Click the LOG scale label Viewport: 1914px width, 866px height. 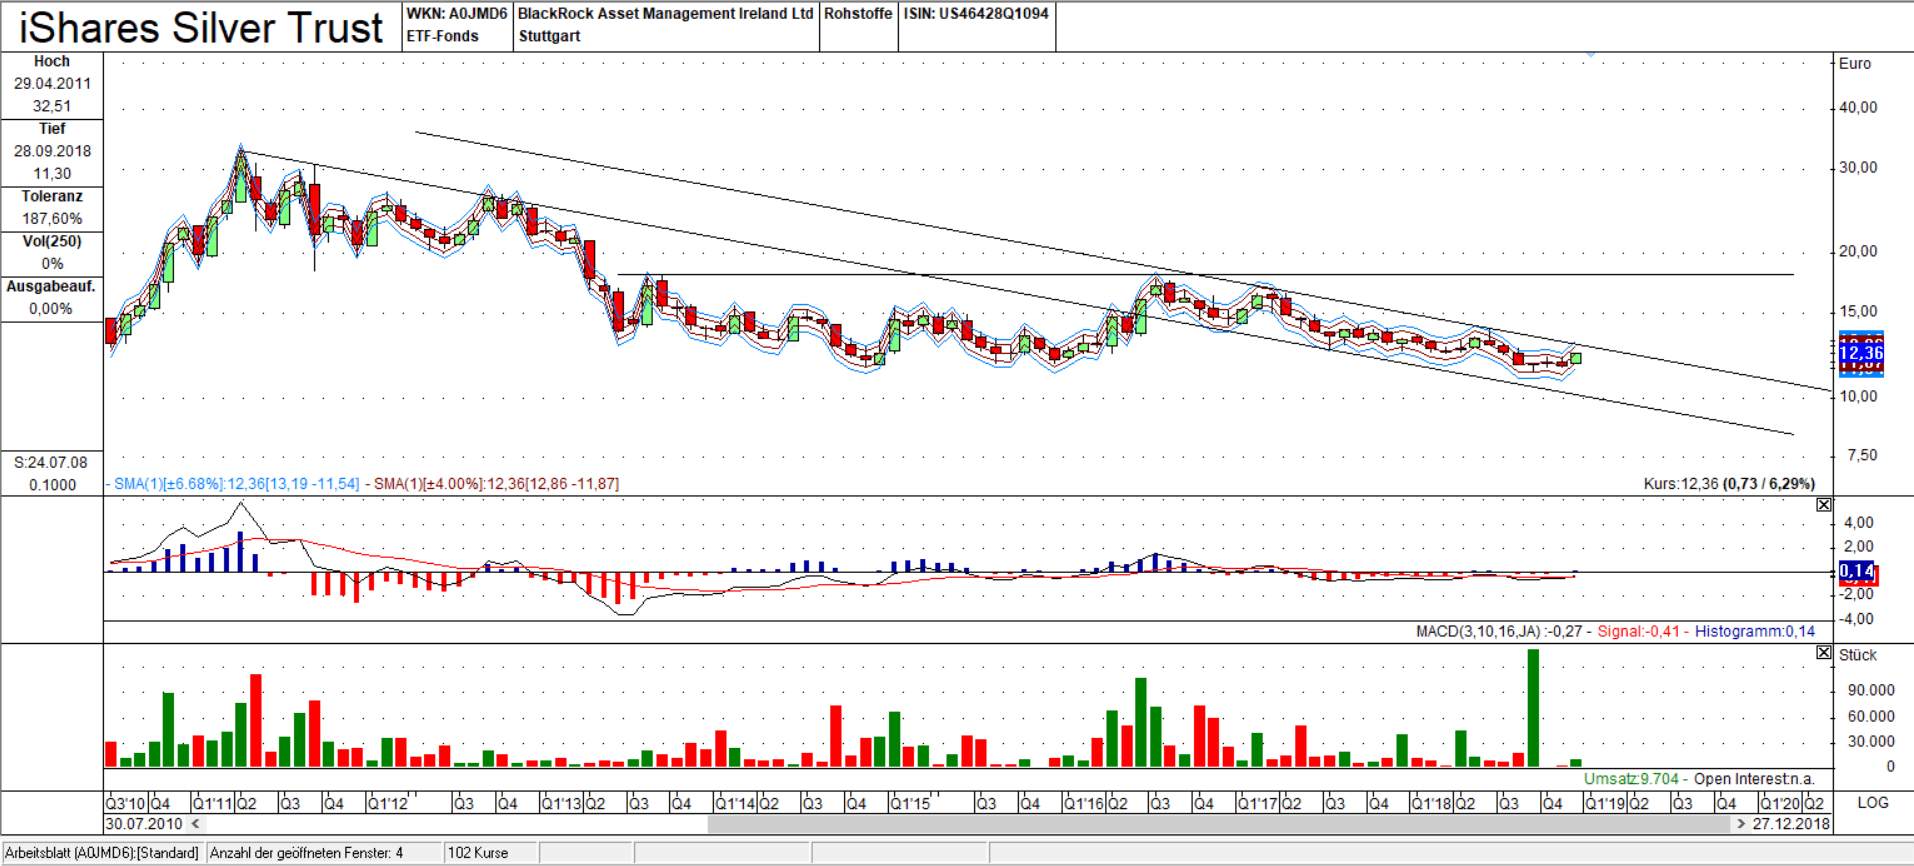pos(1873,803)
